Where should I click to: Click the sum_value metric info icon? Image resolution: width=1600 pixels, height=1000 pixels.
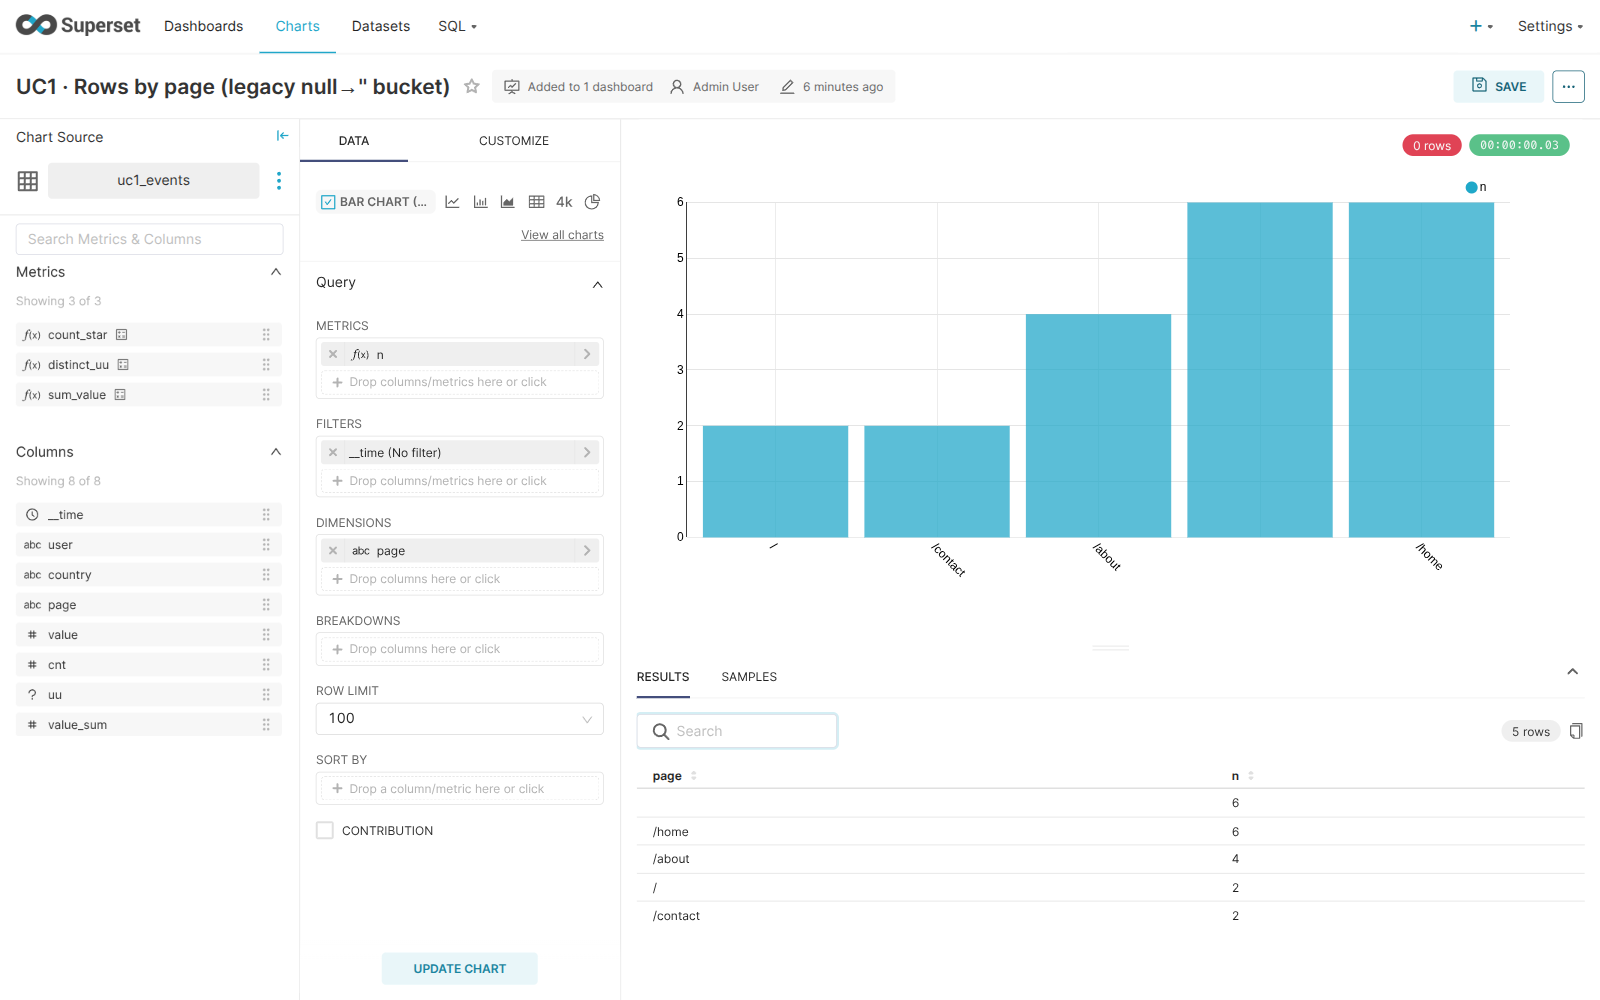tap(120, 395)
